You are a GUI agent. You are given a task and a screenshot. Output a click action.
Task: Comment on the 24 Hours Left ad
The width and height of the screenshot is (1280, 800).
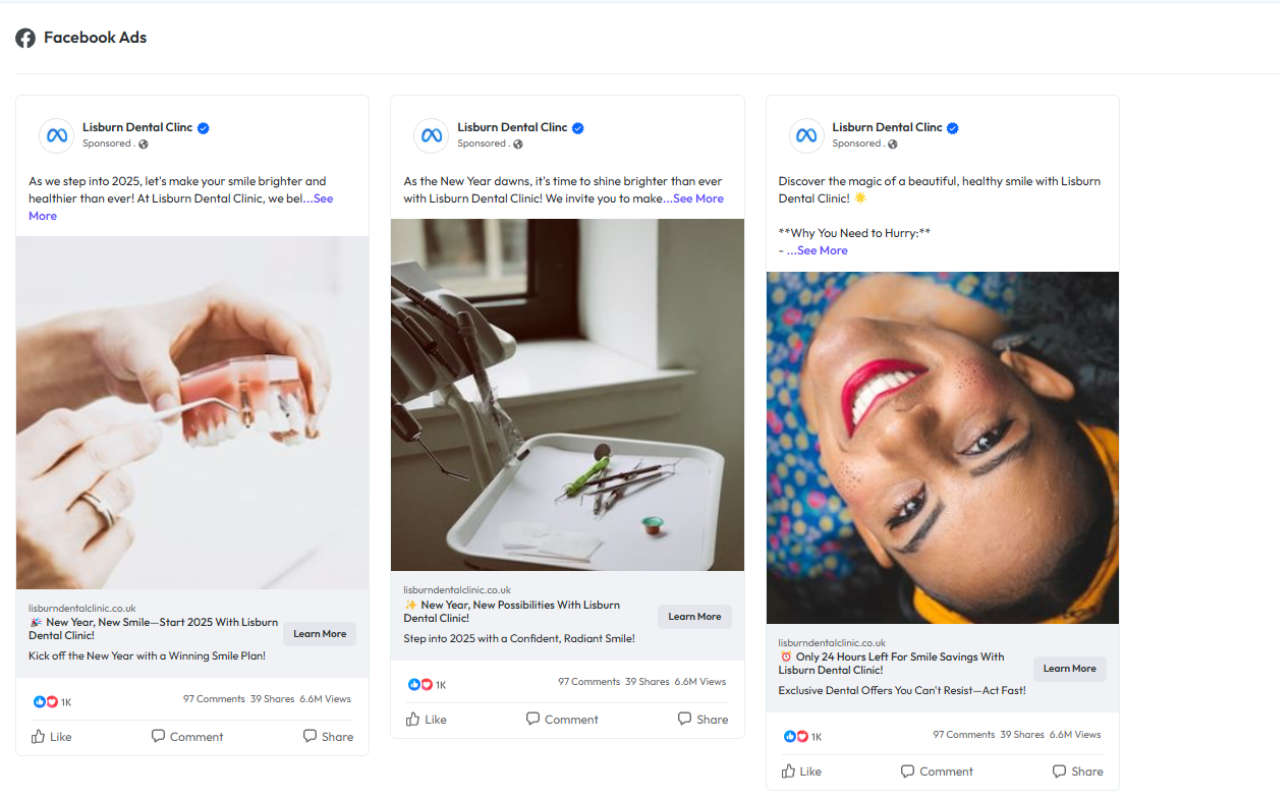937,771
